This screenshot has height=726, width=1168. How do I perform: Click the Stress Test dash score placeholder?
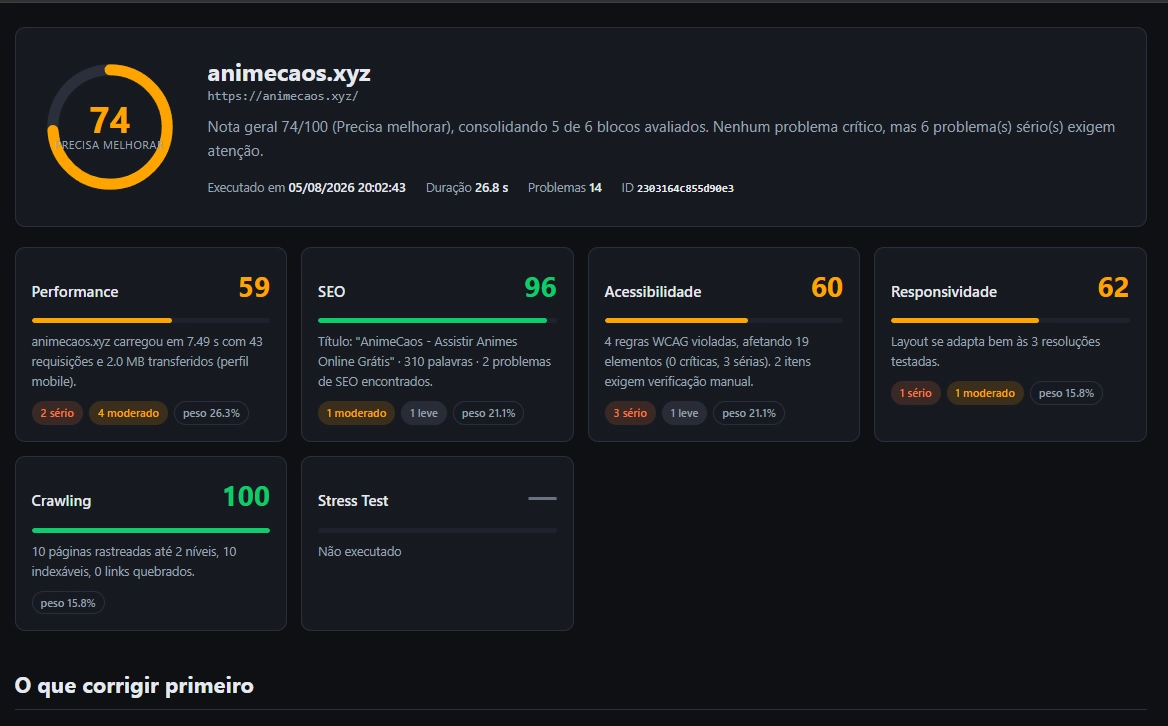pyautogui.click(x=542, y=498)
